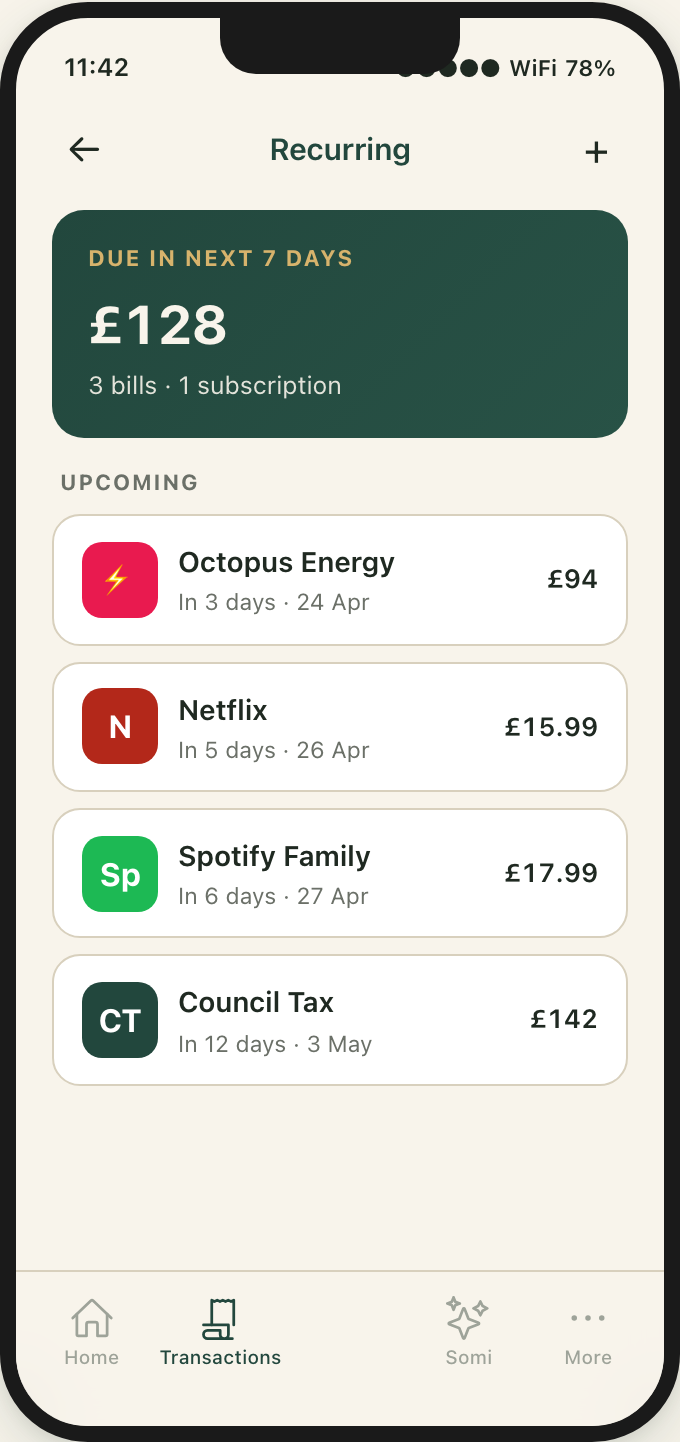Open the Spotify Family icon
The width and height of the screenshot is (680, 1442).
pos(119,873)
